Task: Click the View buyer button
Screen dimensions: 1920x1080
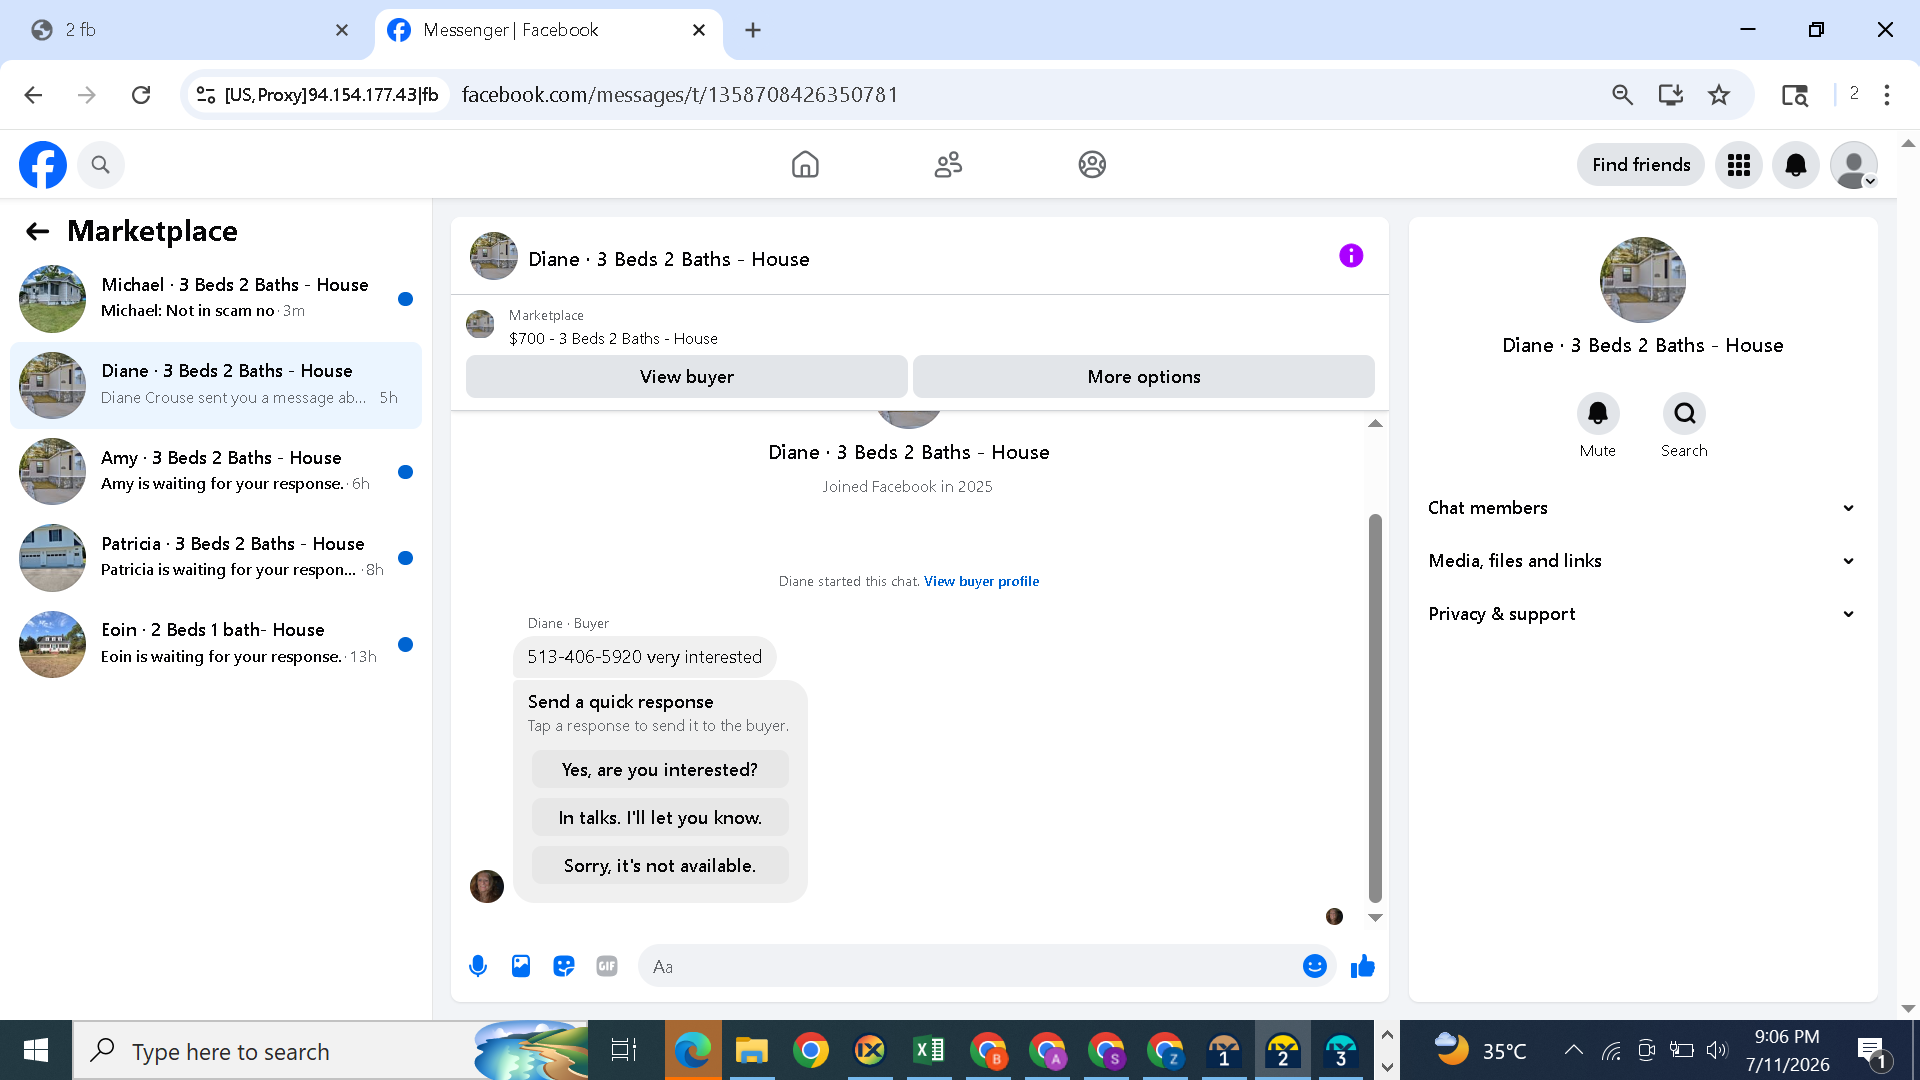Action: [x=687, y=377]
